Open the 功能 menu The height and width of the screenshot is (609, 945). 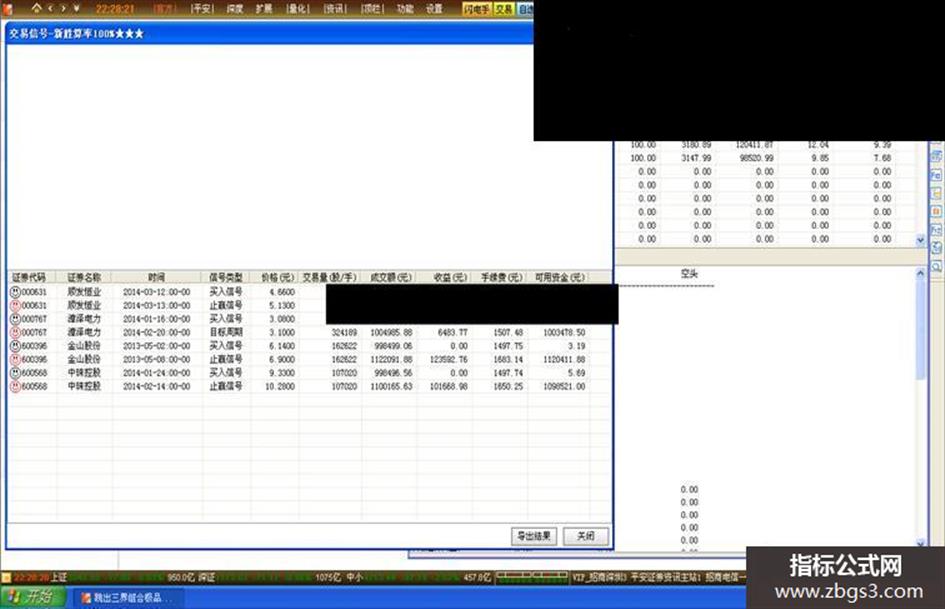point(405,8)
